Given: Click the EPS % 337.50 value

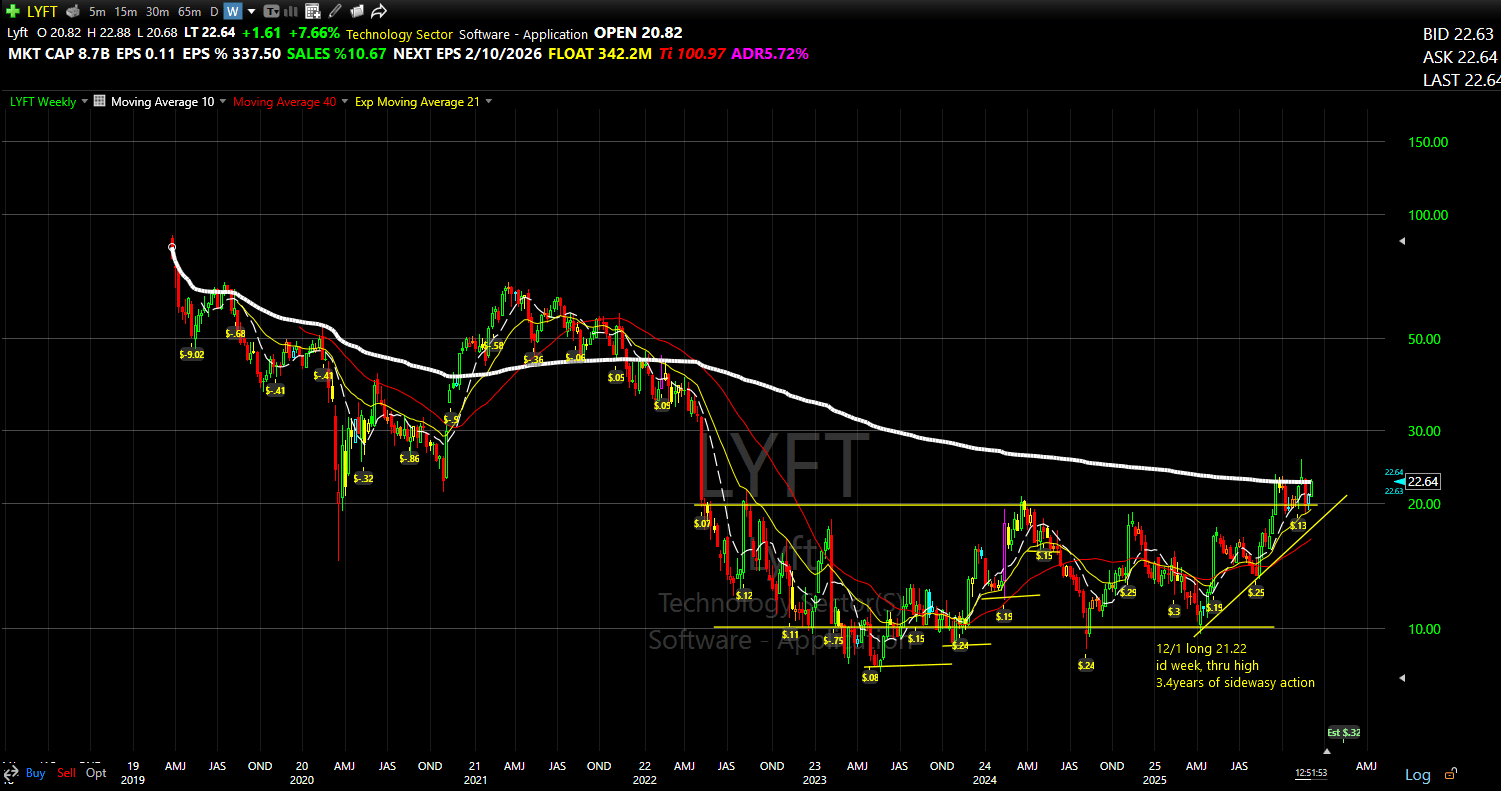Looking at the screenshot, I should [231, 54].
